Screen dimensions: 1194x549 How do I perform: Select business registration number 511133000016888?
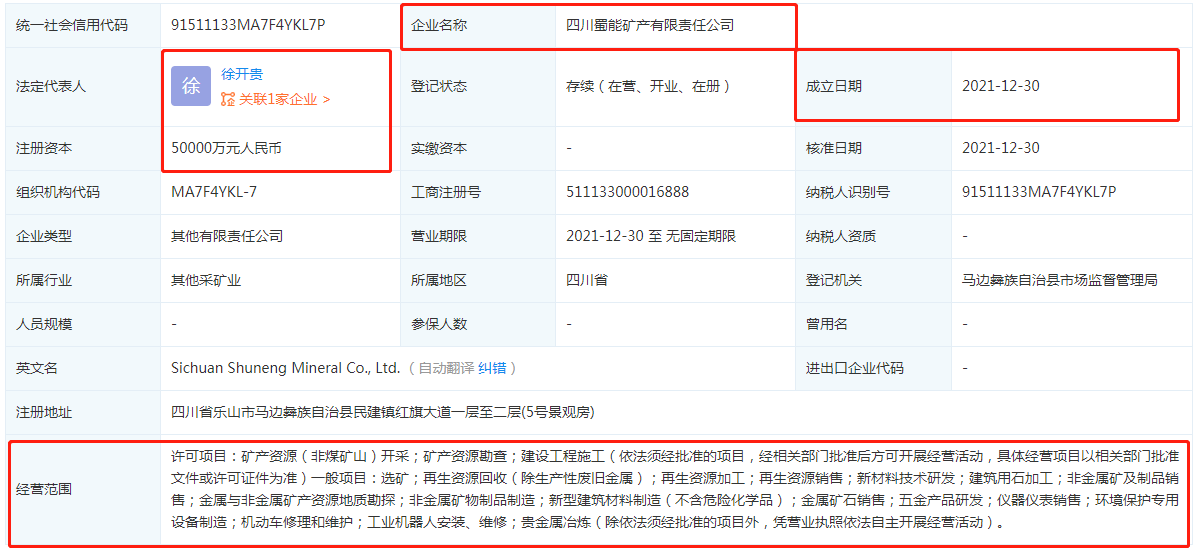(x=627, y=192)
